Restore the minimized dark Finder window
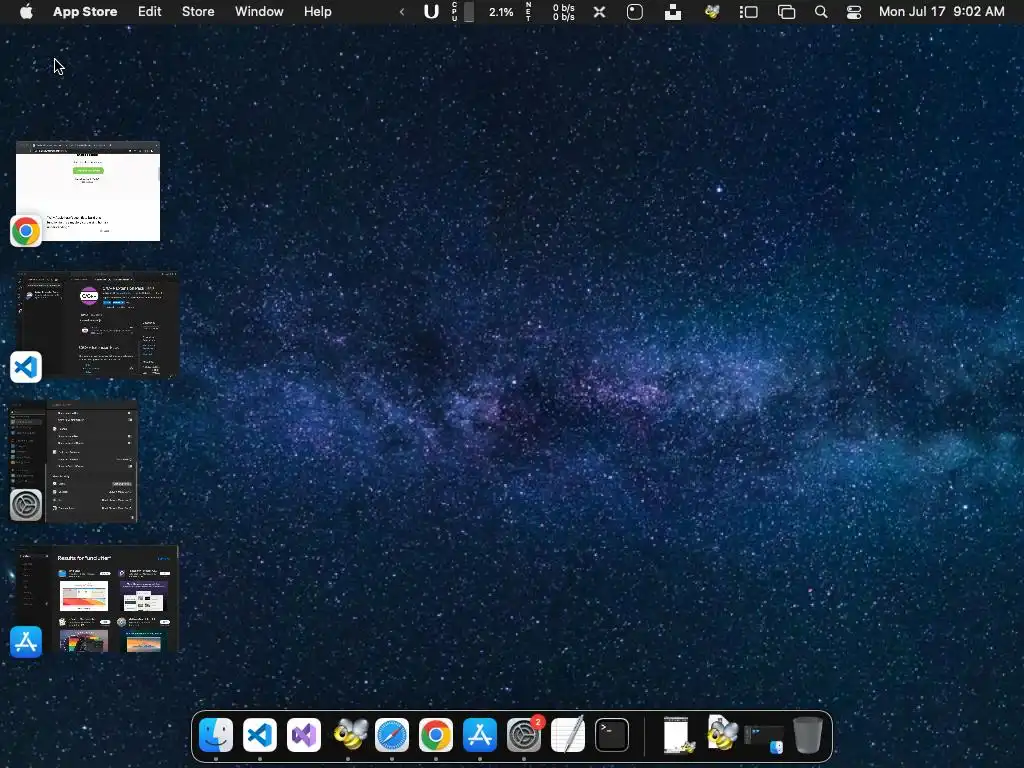 tap(763, 737)
